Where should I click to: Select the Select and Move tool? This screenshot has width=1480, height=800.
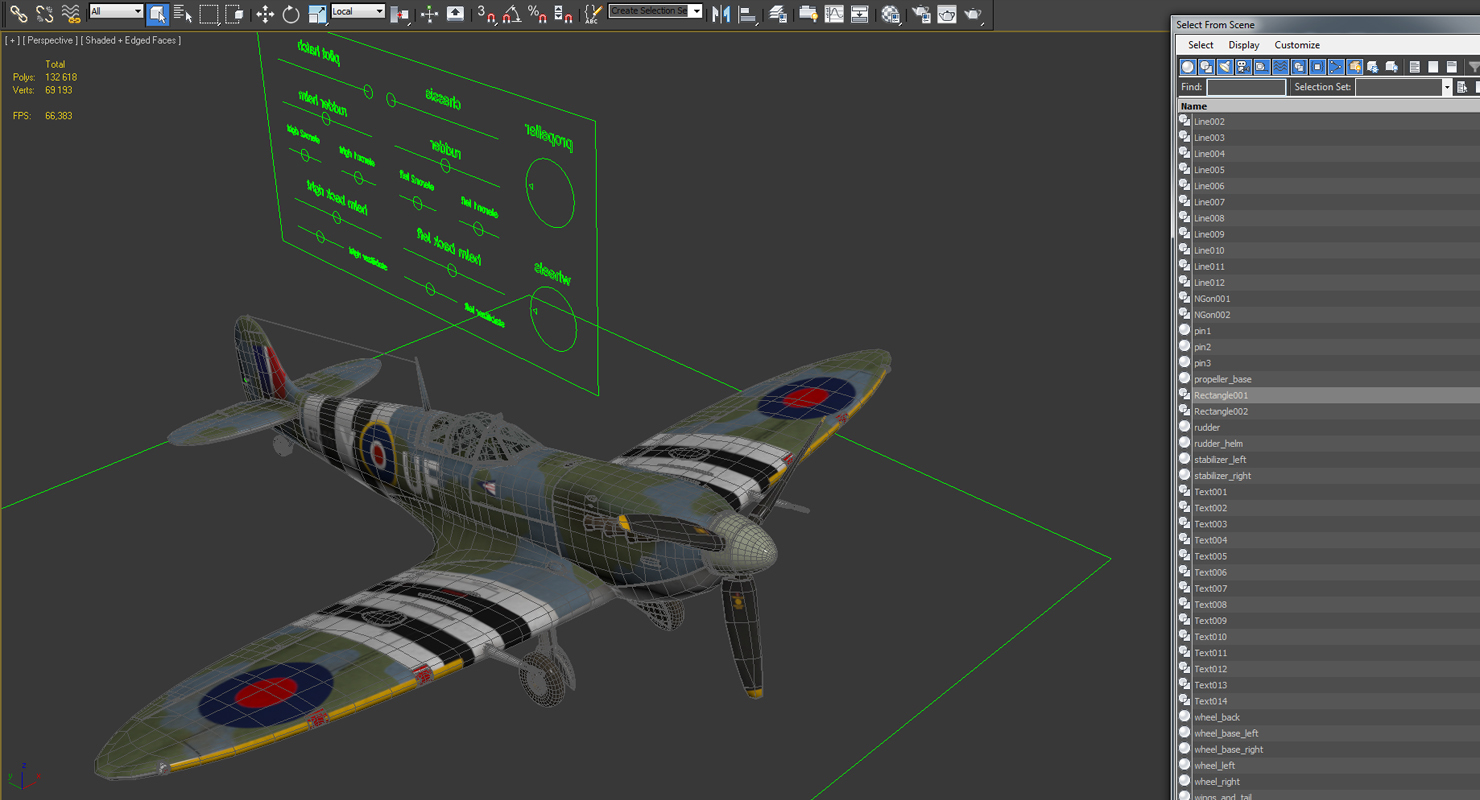coord(265,14)
